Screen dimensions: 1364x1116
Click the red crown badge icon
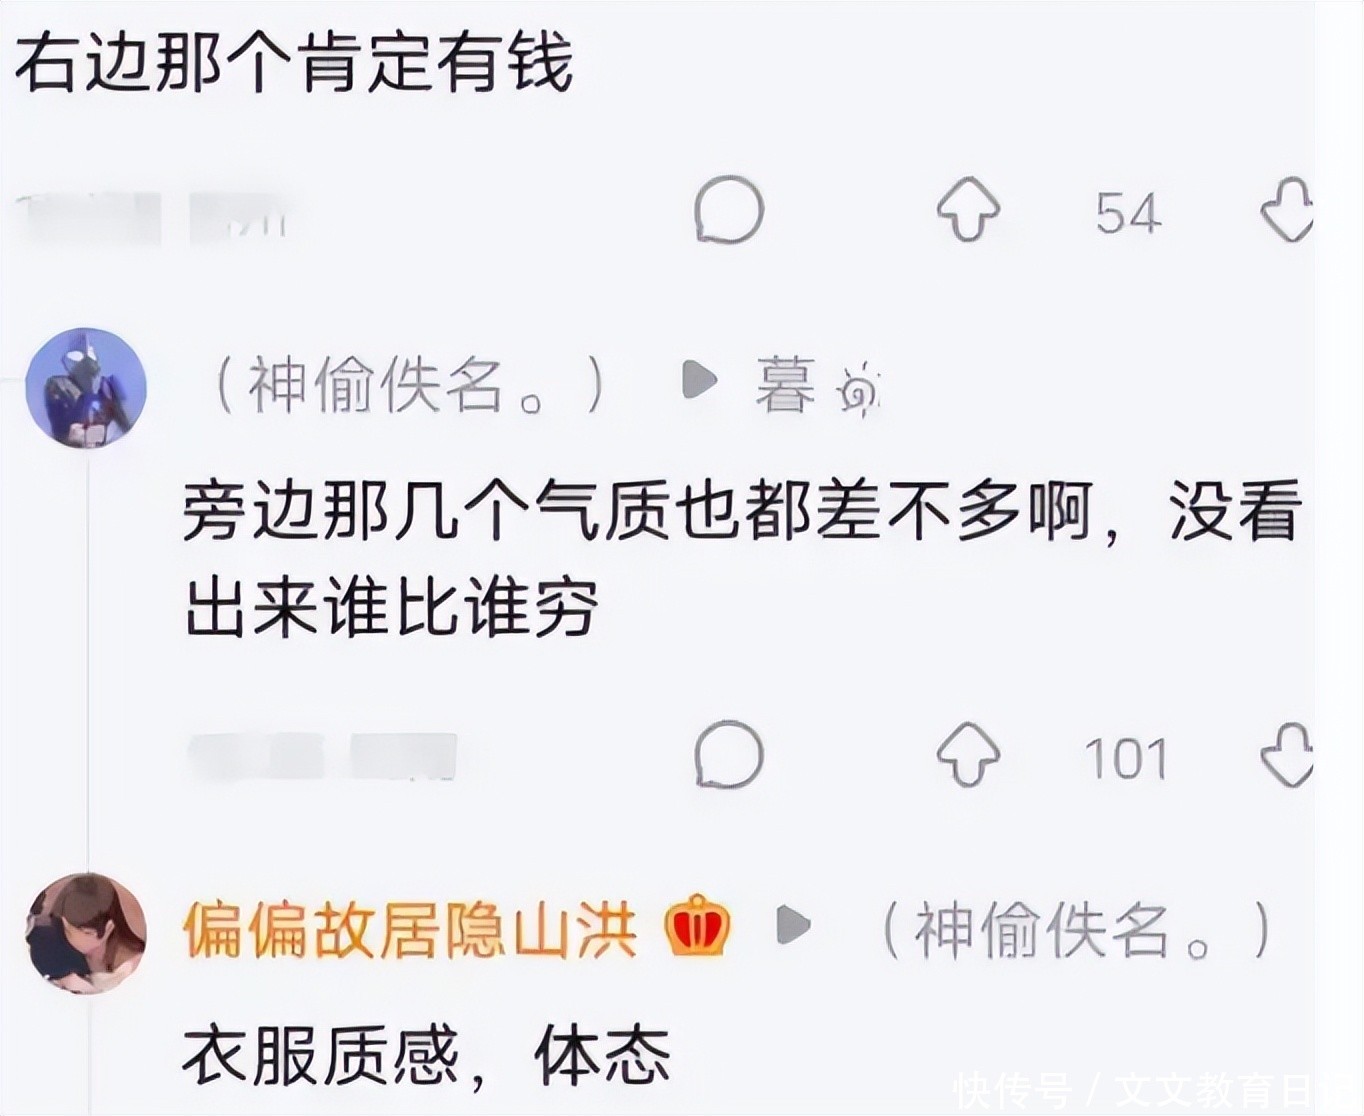(698, 926)
